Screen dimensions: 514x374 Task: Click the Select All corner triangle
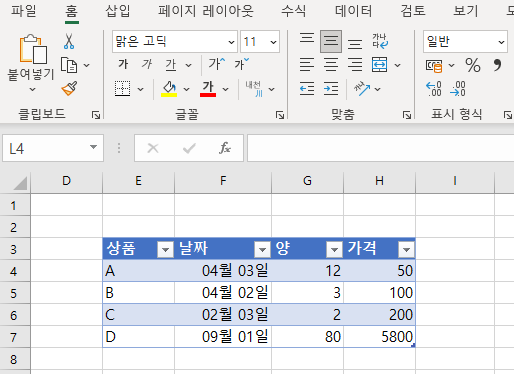pyautogui.click(x=20, y=183)
